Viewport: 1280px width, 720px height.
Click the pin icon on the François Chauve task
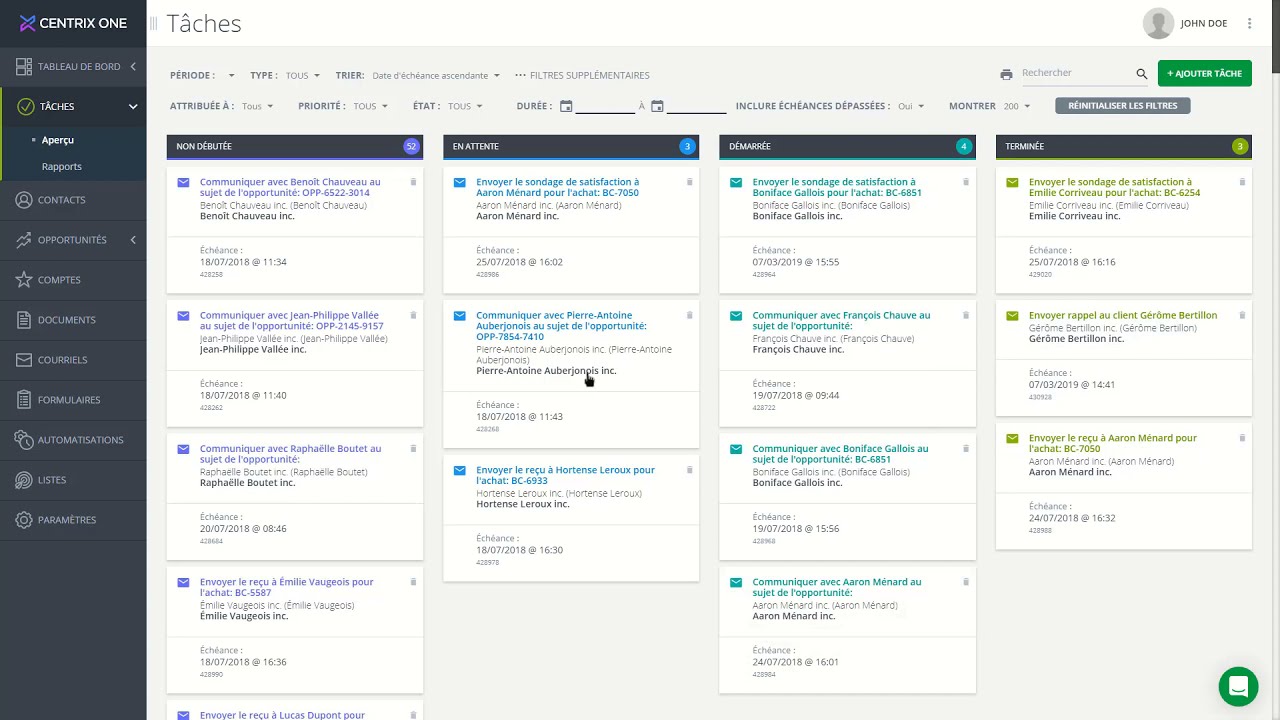coord(966,316)
